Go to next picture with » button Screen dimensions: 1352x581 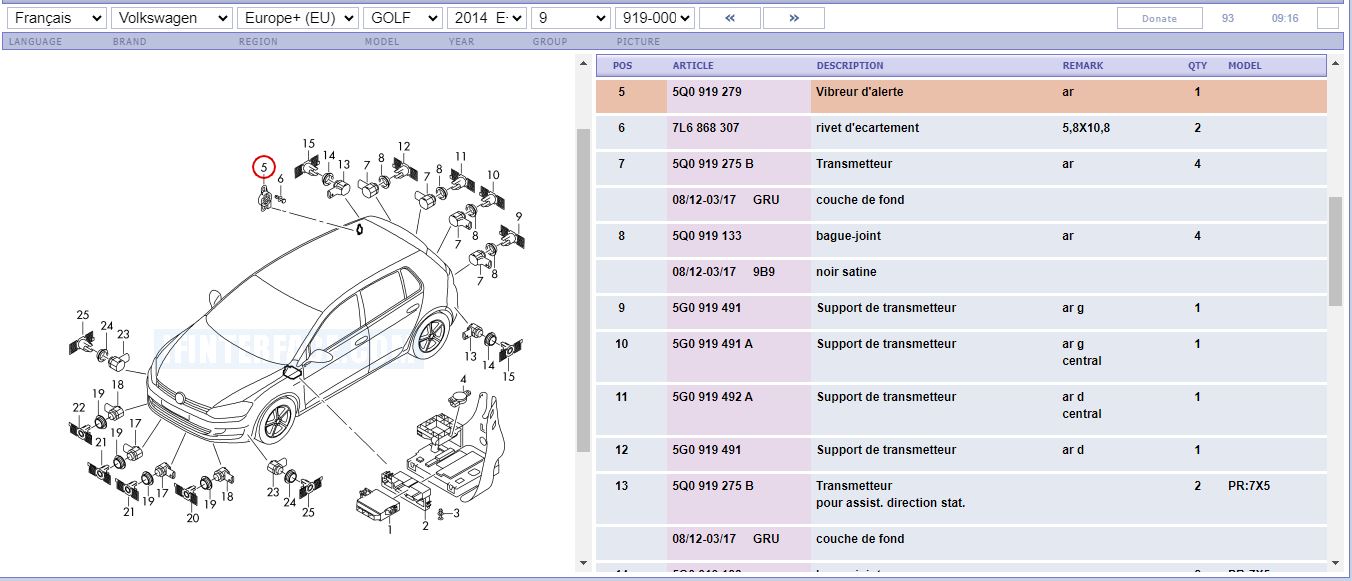tap(794, 18)
